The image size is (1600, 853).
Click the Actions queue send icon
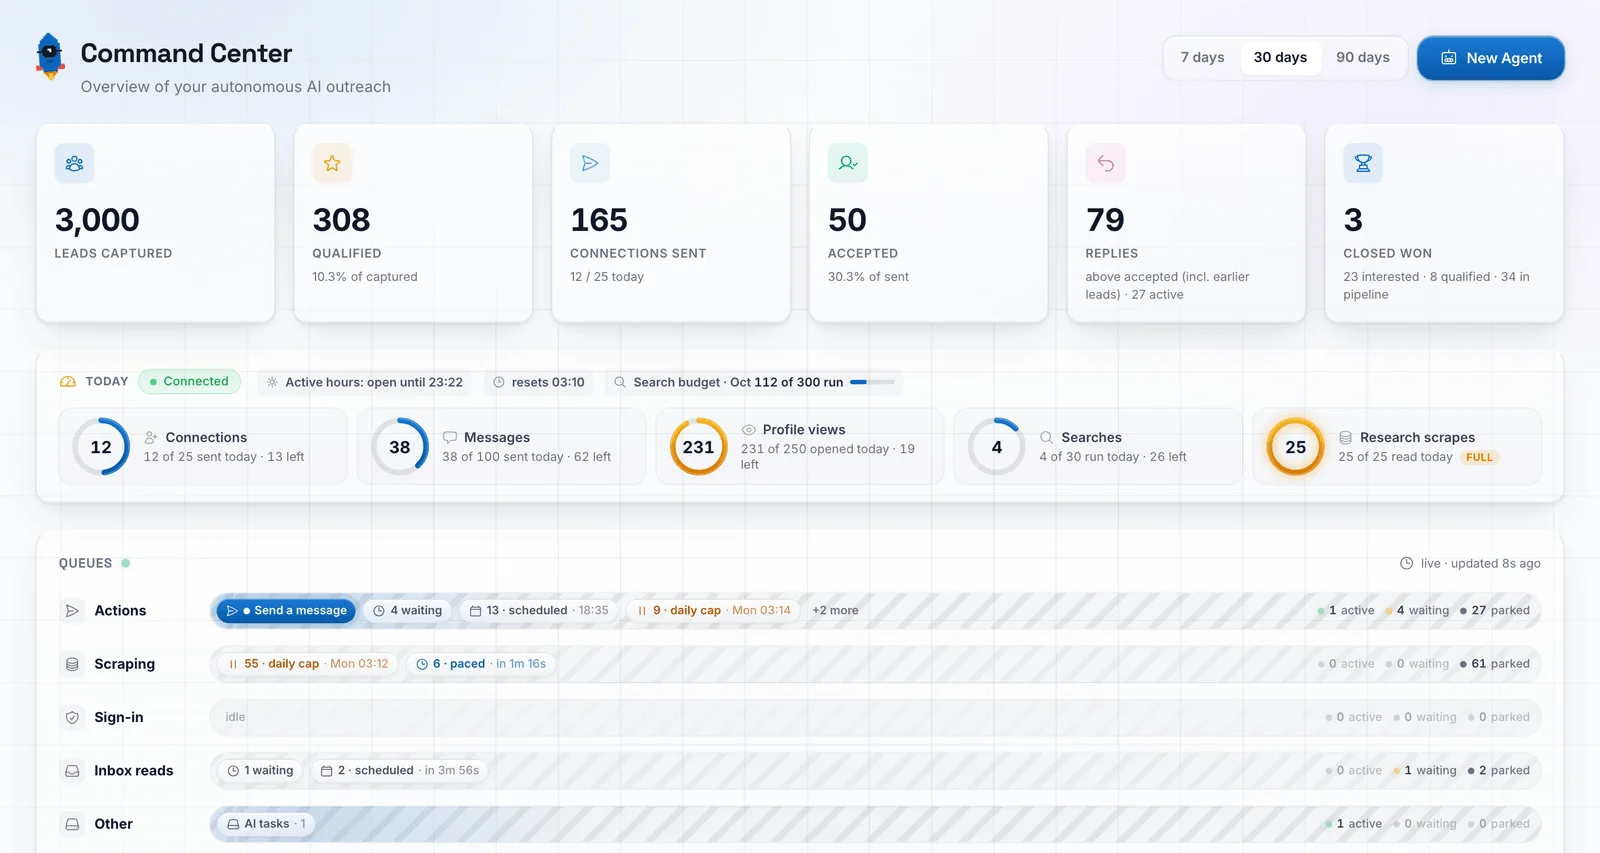(x=72, y=611)
